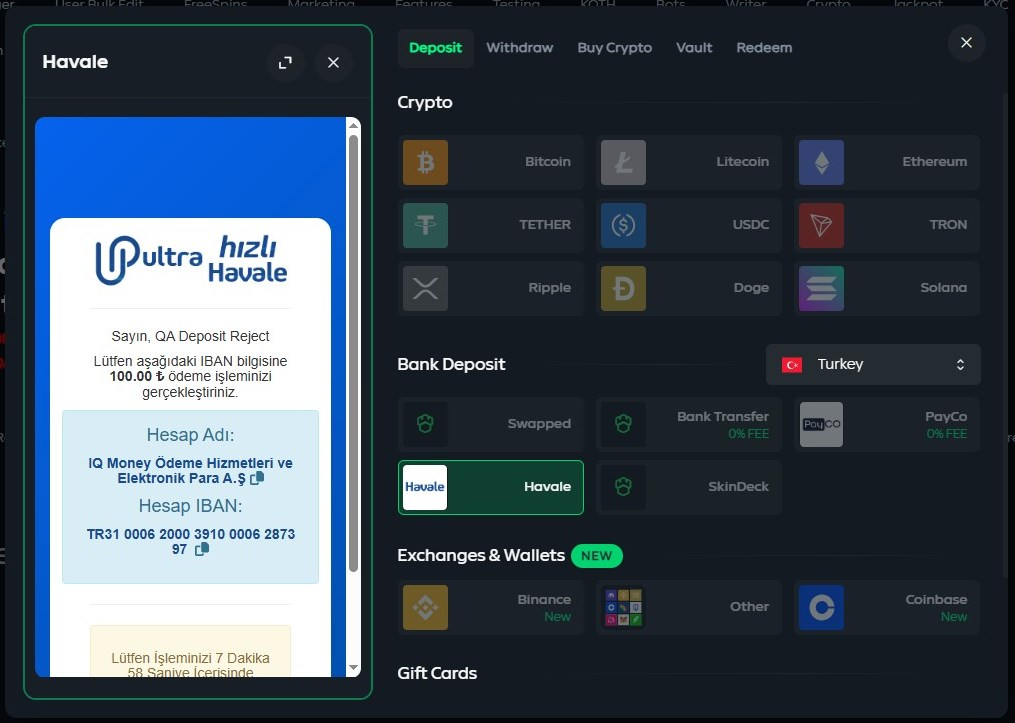1015x723 pixels.
Task: Click the Swapped label text
Action: tap(539, 423)
